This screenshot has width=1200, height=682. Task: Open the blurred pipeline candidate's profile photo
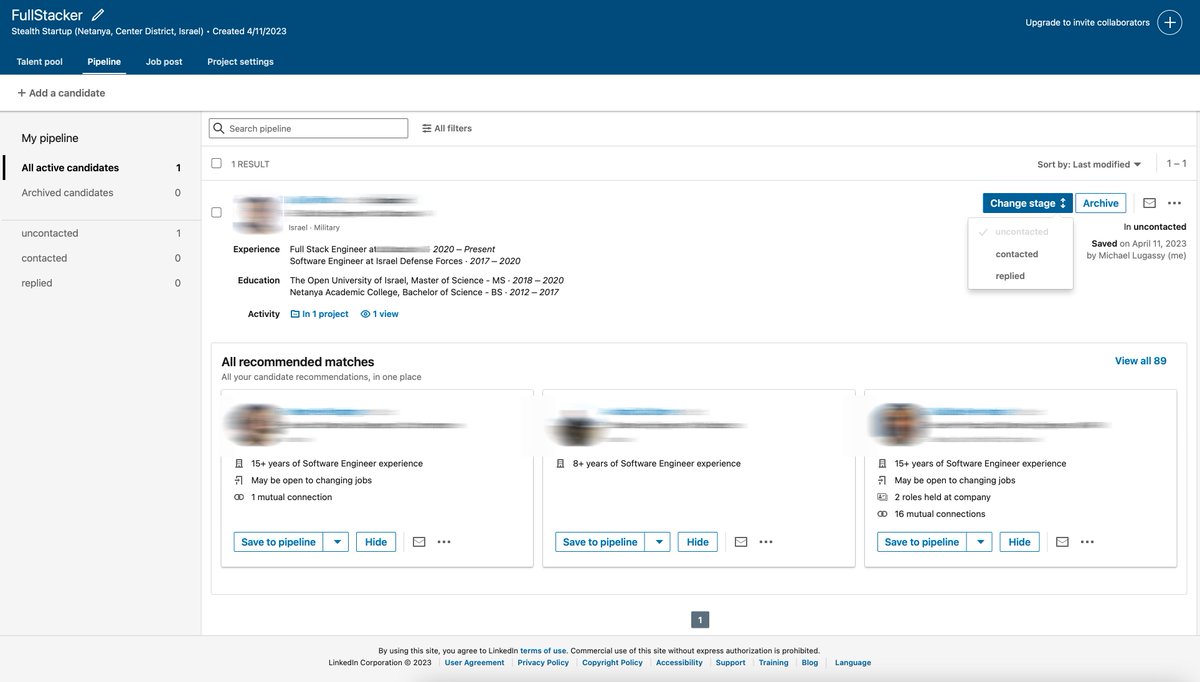click(258, 213)
